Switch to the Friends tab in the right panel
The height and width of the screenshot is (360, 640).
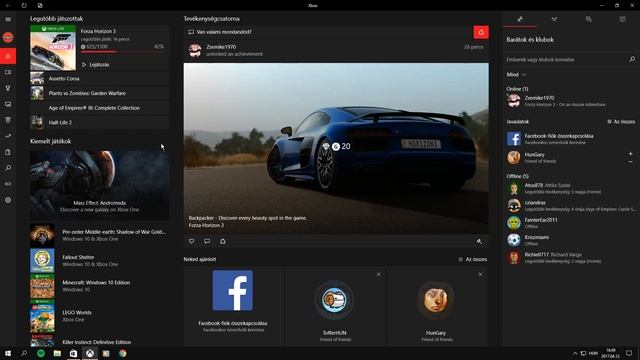520,19
